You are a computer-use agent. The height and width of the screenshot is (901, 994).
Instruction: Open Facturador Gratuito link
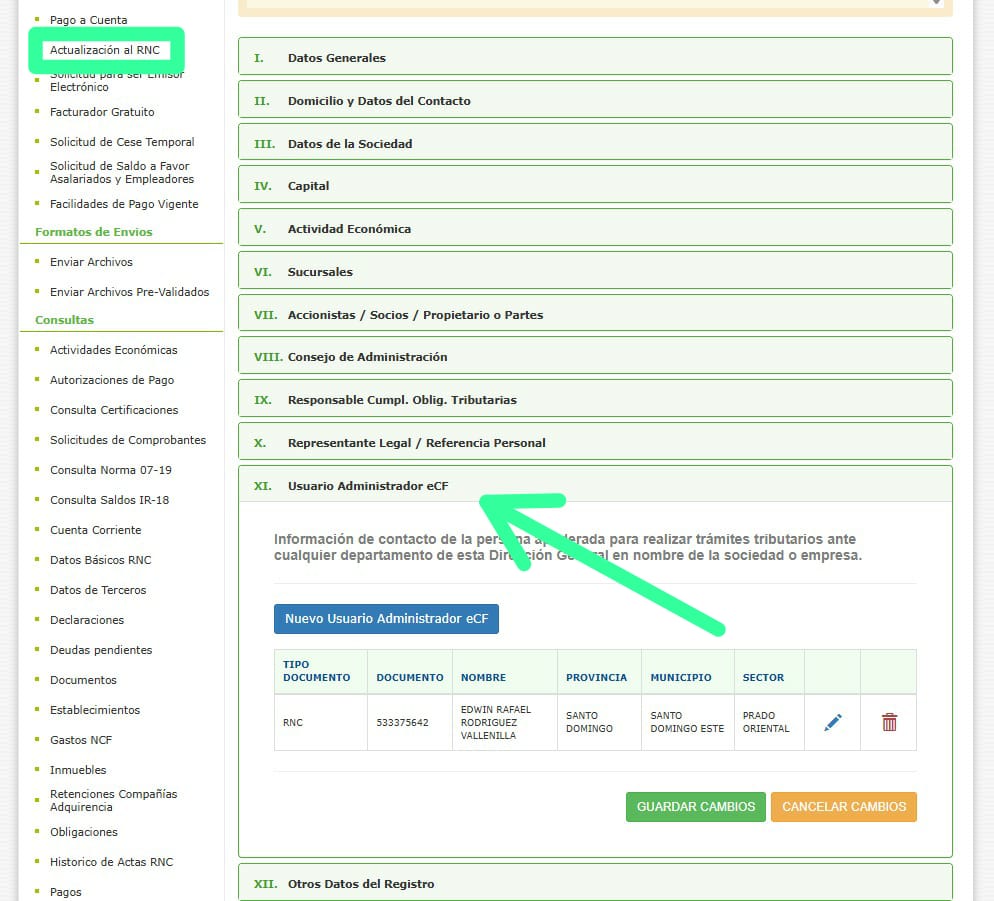click(102, 112)
